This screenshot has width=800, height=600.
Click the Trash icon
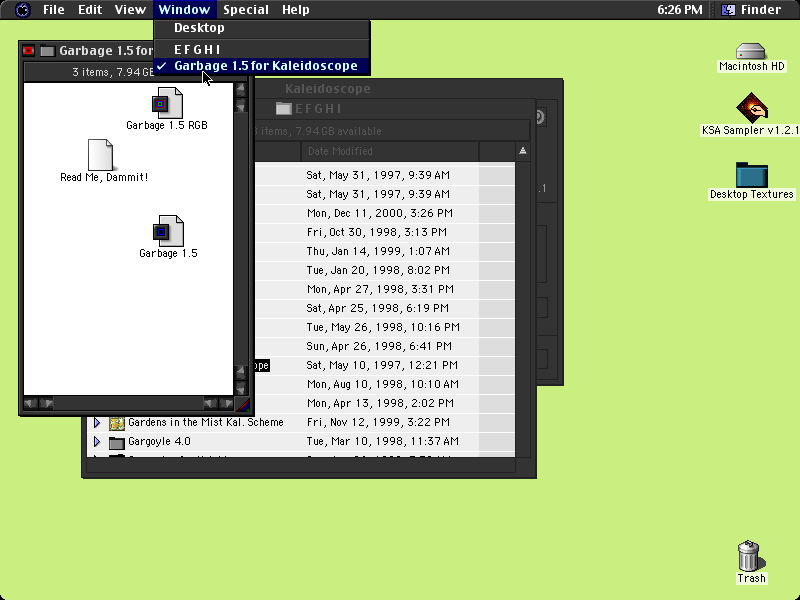click(x=751, y=556)
